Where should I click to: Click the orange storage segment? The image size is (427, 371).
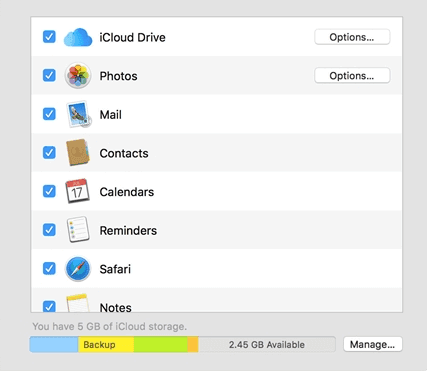pyautogui.click(x=193, y=344)
